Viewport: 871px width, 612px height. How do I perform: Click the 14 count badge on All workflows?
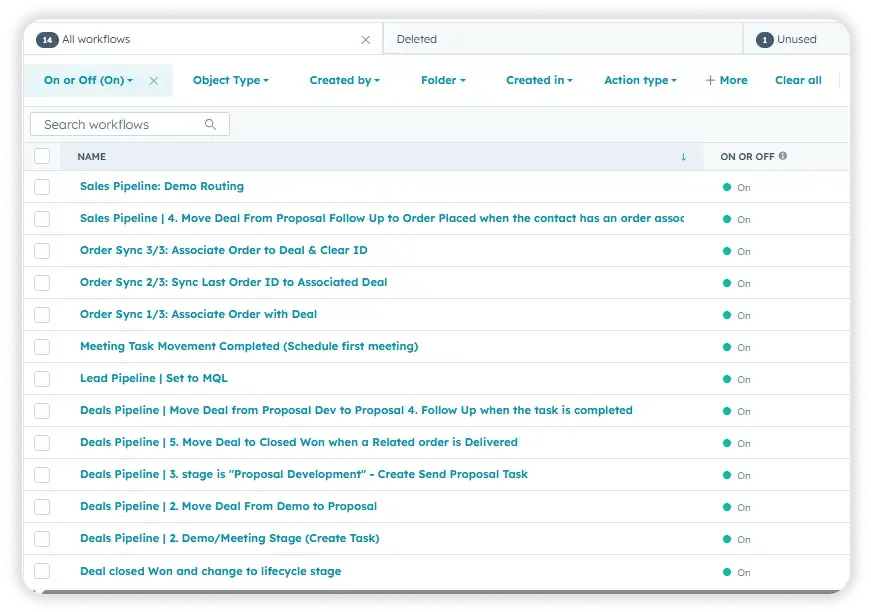[x=47, y=39]
